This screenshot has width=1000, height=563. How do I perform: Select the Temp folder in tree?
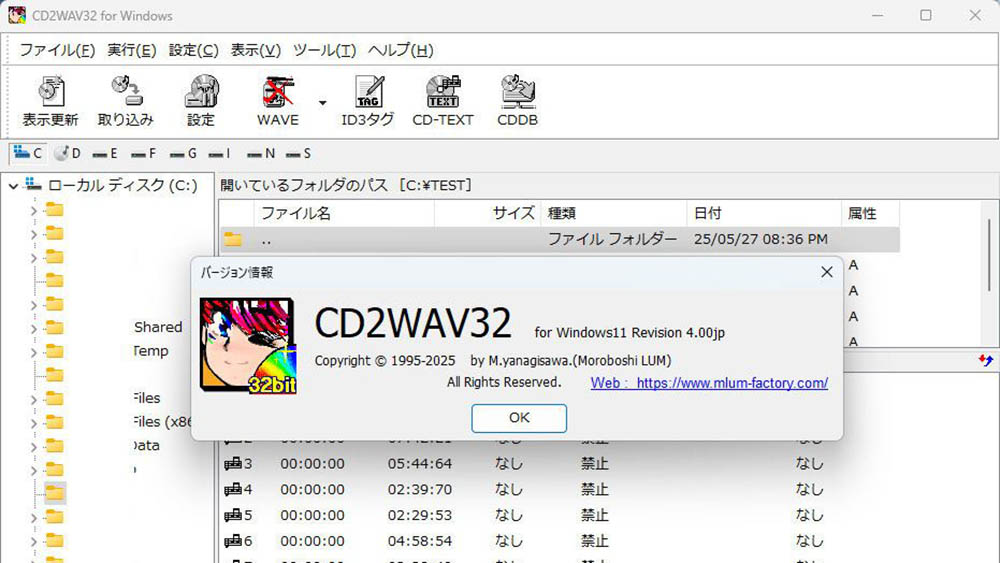pos(151,351)
